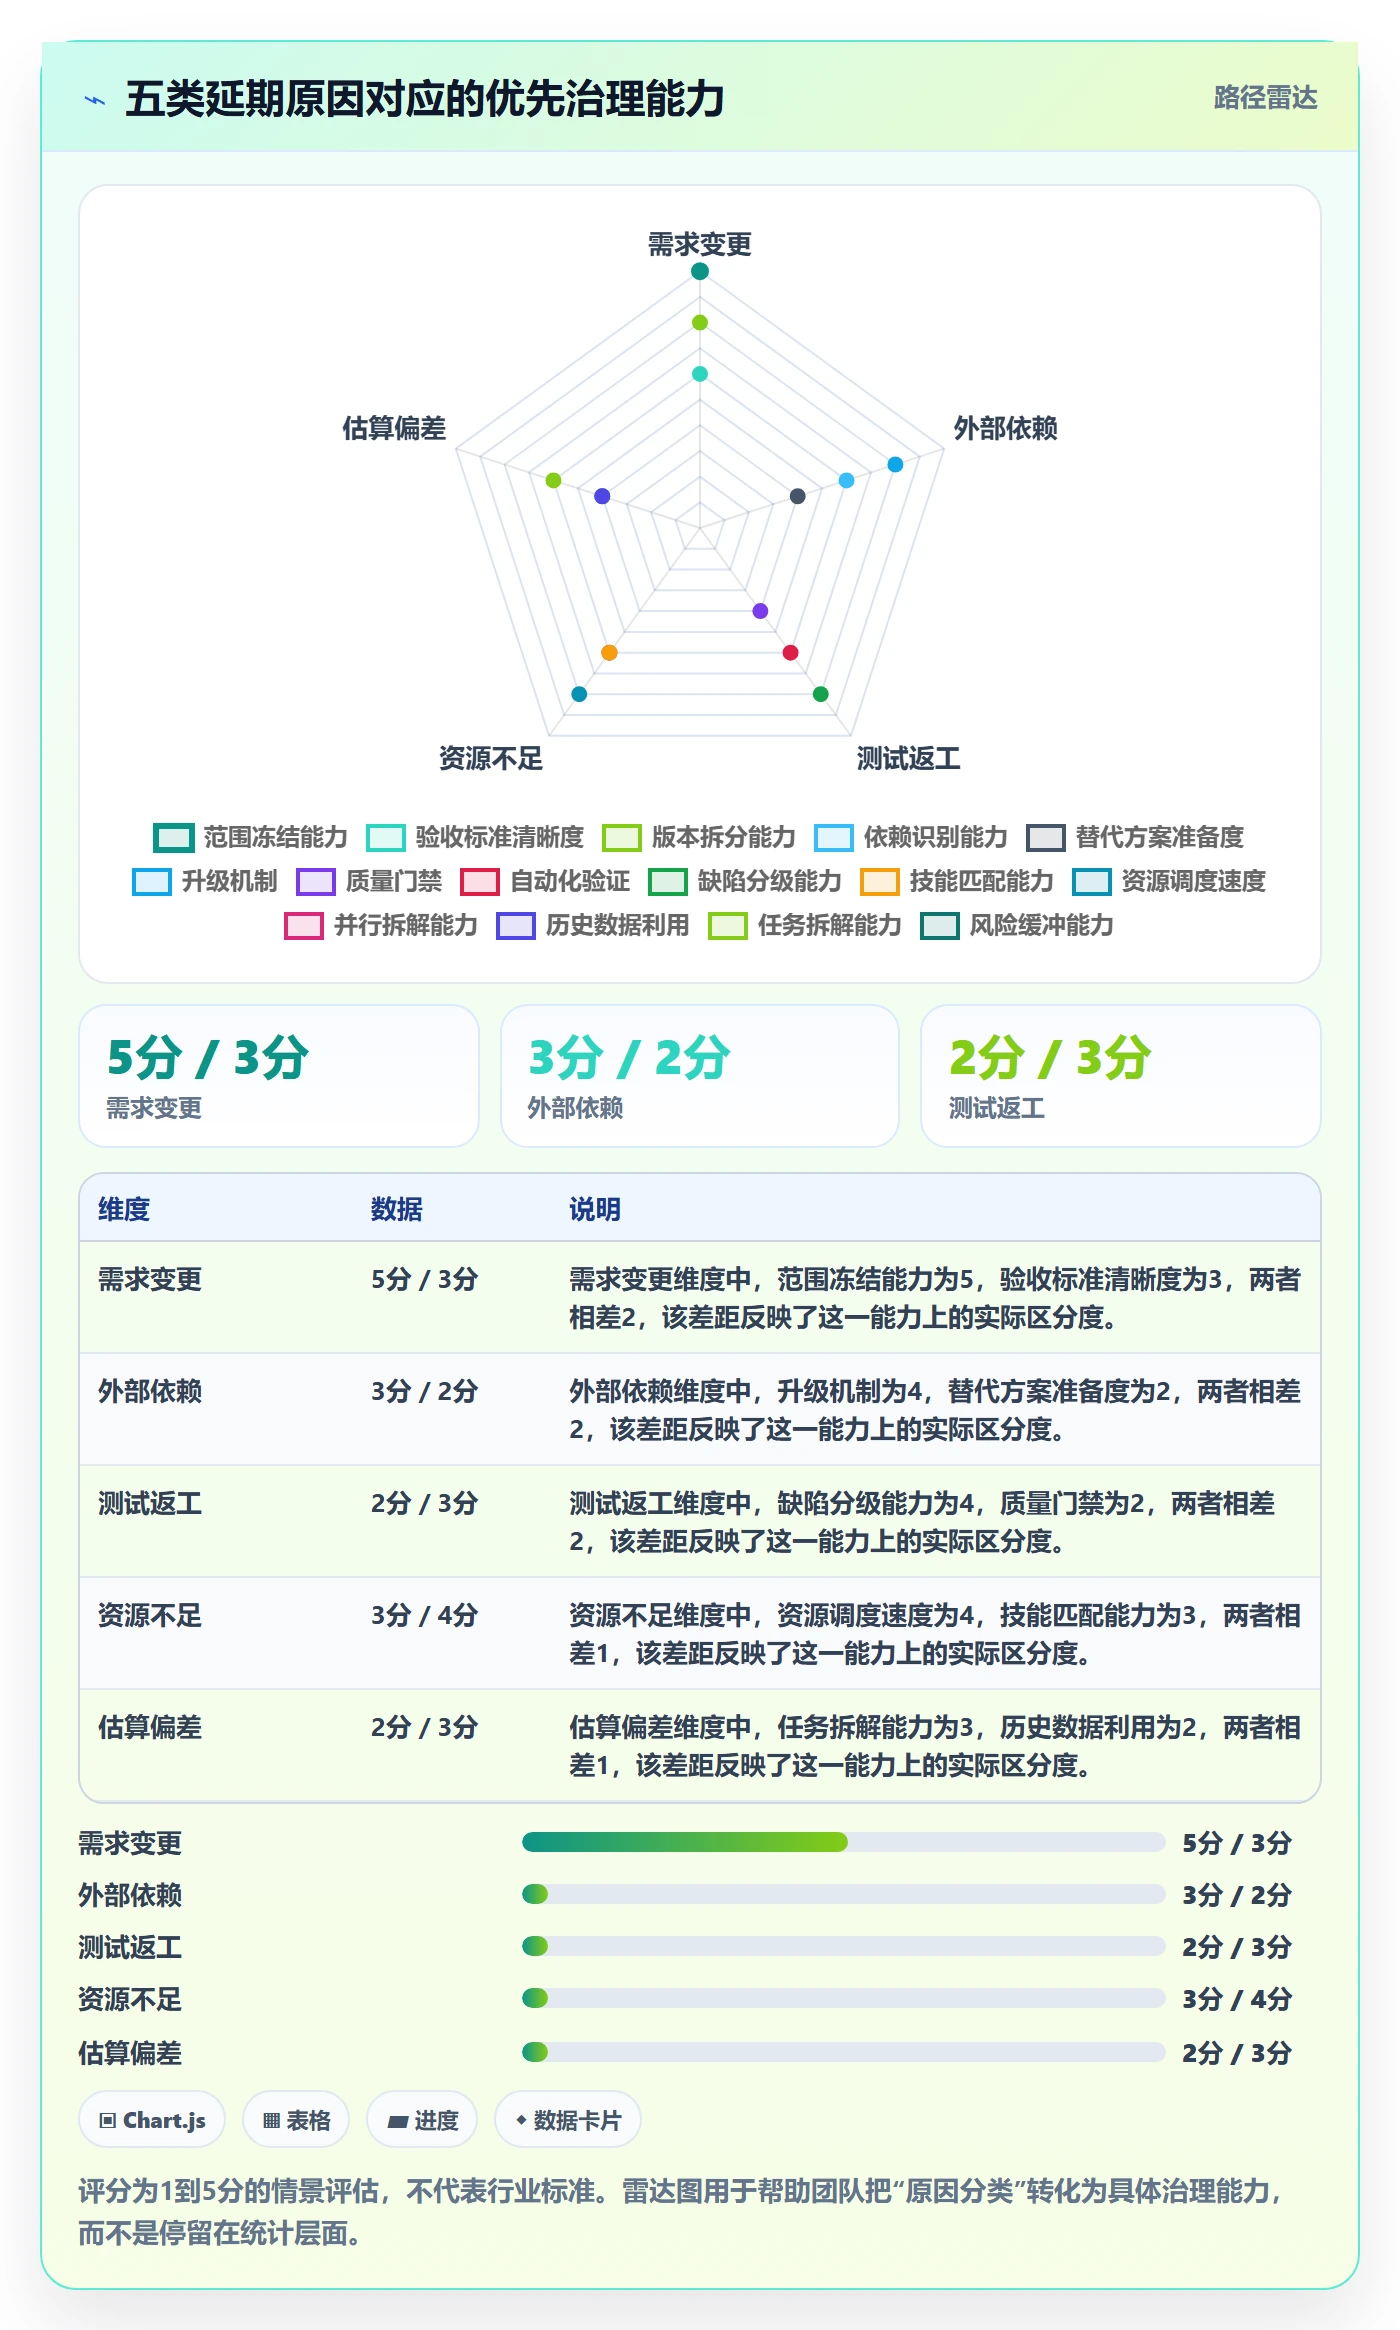
Task: Click the 进度 chip
Action: coord(422,2120)
